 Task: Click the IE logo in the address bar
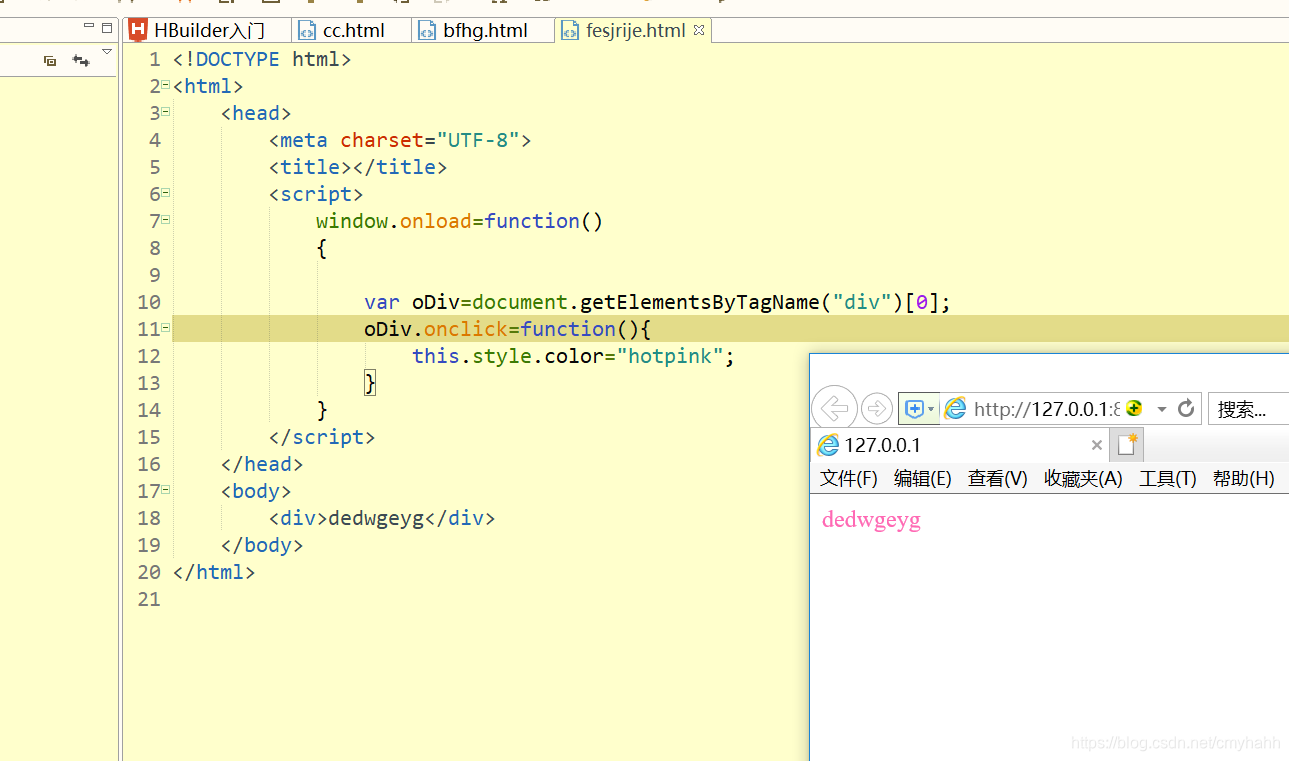[x=956, y=408]
